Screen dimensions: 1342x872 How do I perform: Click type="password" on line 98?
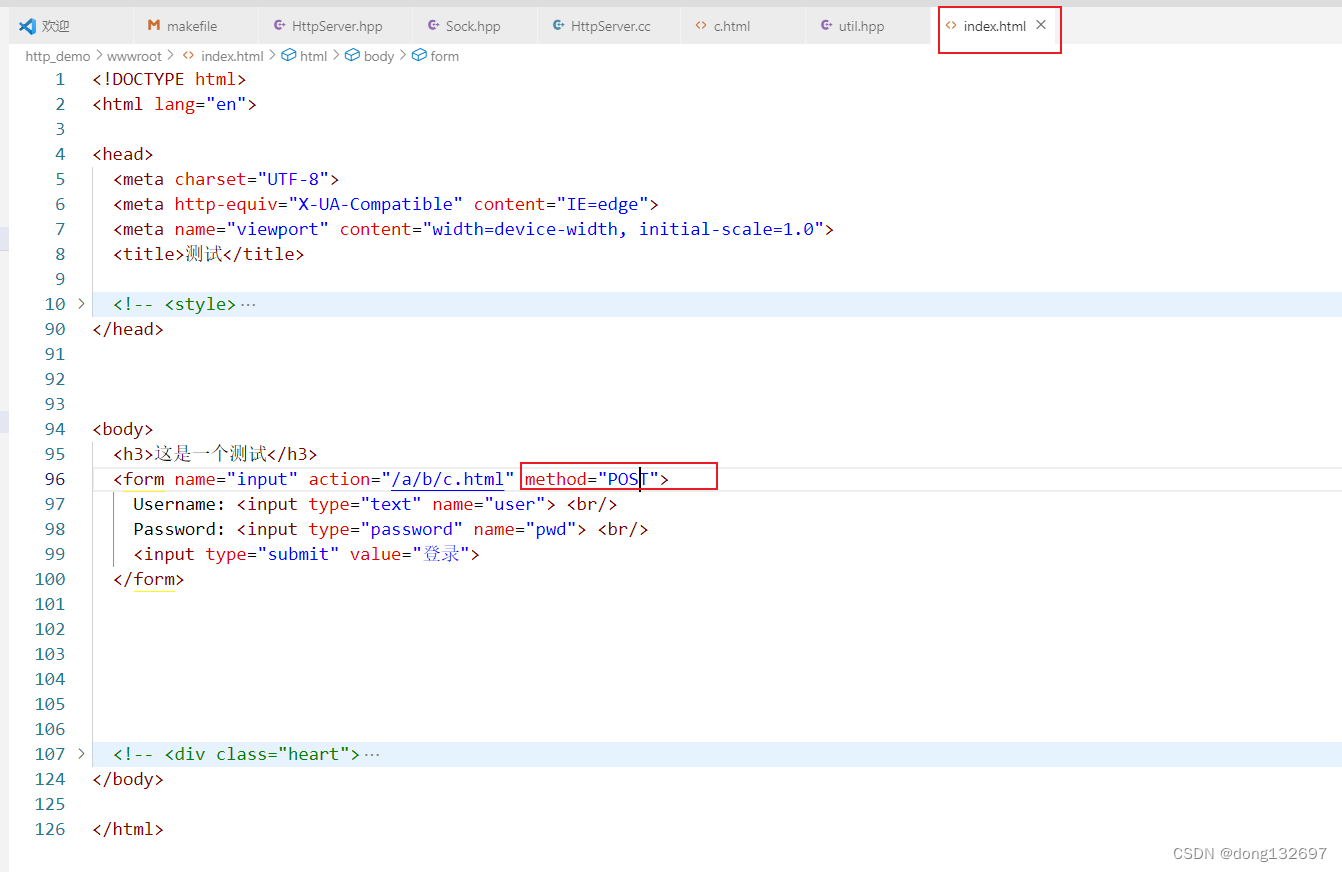pyautogui.click(x=386, y=529)
